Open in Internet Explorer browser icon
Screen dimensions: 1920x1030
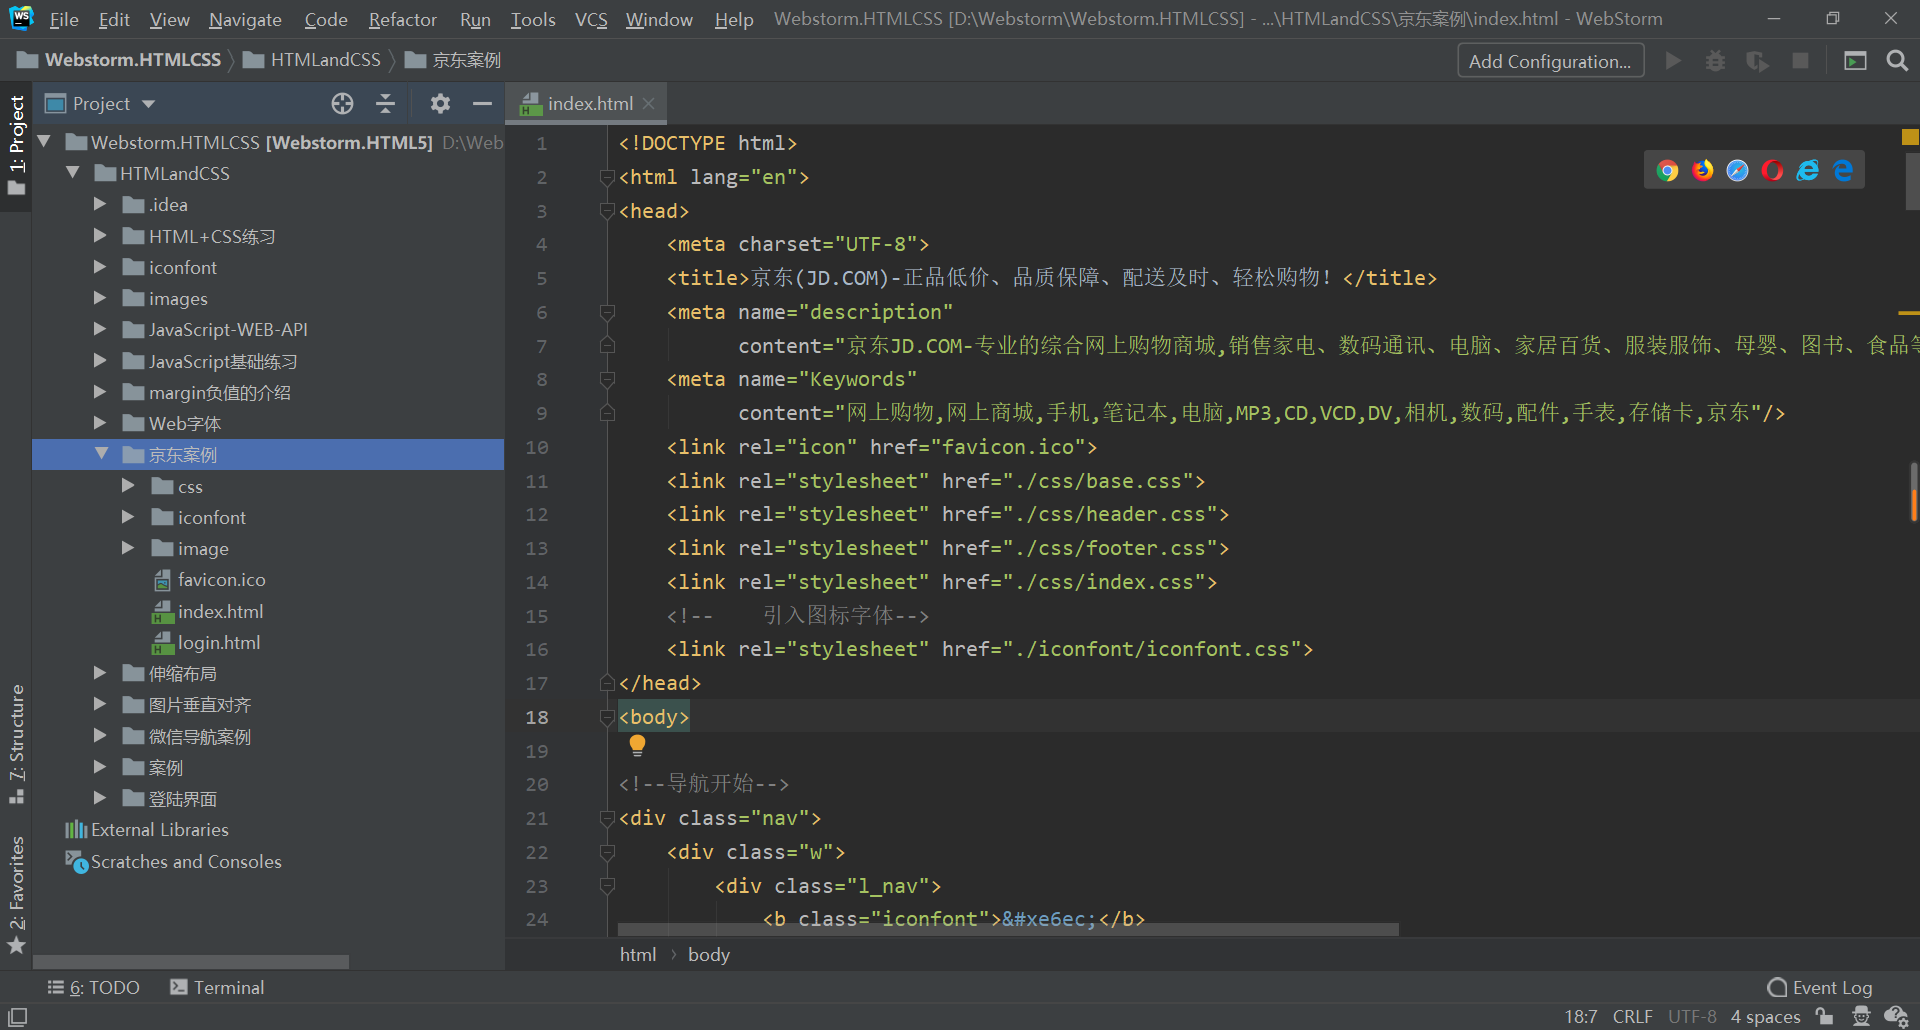pos(1807,171)
